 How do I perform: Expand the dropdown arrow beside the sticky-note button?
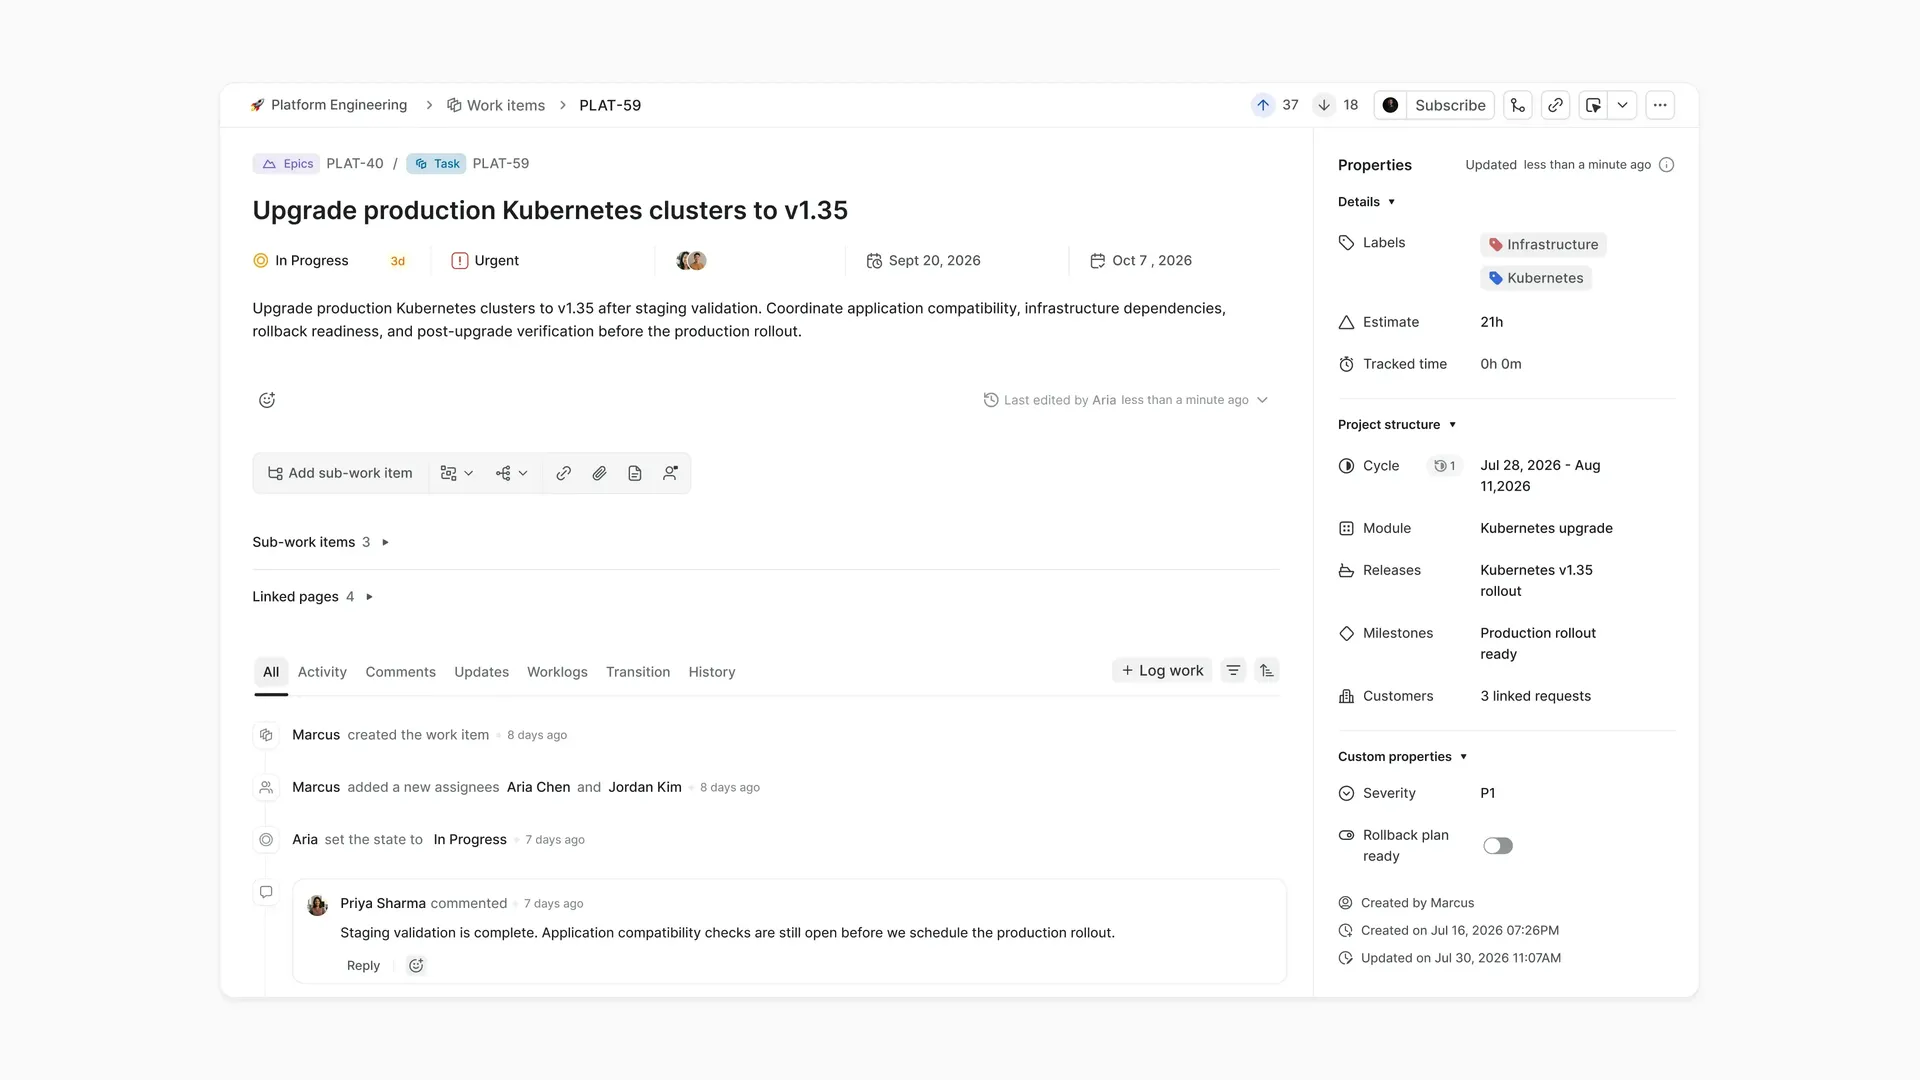(x=1622, y=105)
